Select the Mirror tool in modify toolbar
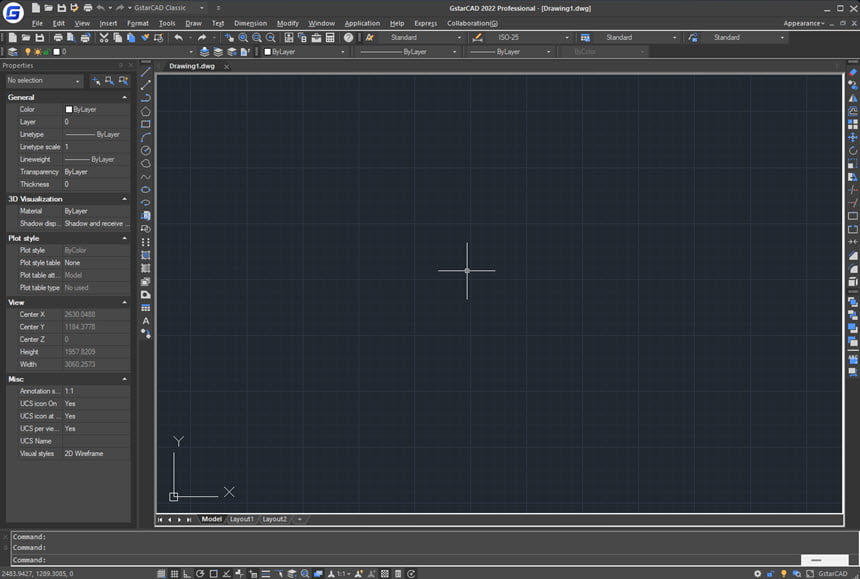Screen dimensions: 860x579 click(x=853, y=99)
